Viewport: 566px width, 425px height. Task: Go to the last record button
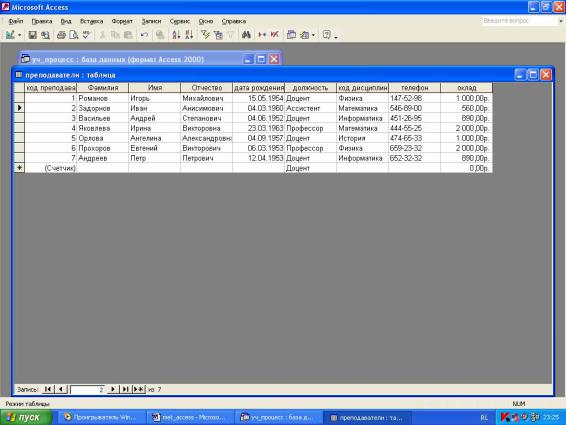tap(125, 389)
